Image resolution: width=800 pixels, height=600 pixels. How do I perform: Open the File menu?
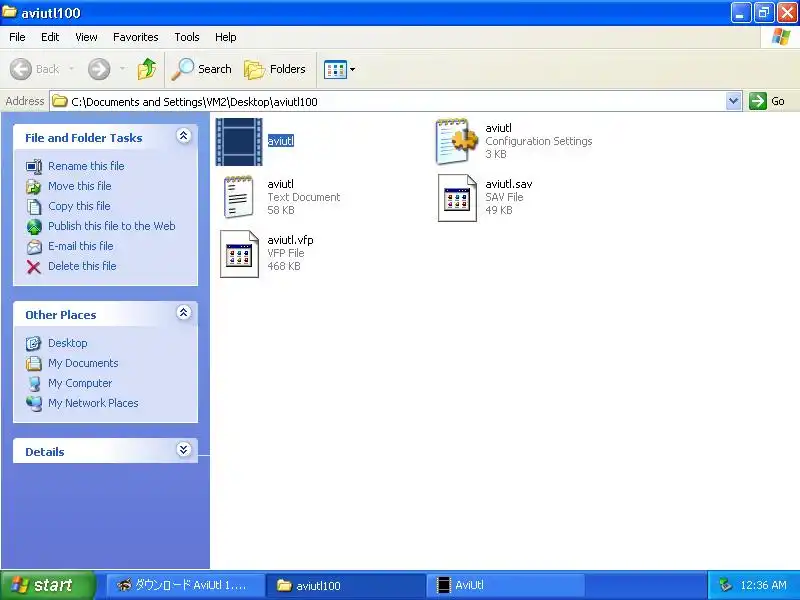(x=17, y=37)
